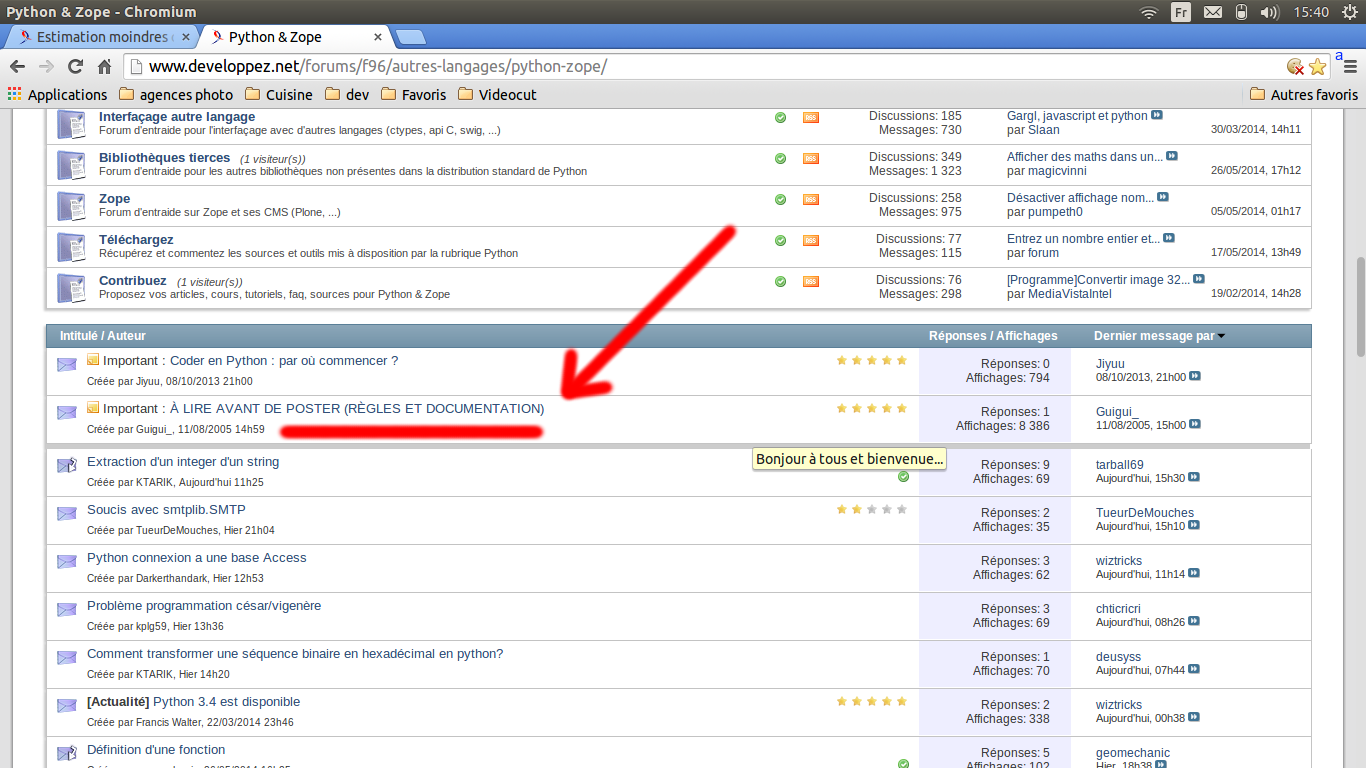Close the Python & Zope tab
Viewport: 1366px width, 768px height.
pyautogui.click(x=378, y=37)
